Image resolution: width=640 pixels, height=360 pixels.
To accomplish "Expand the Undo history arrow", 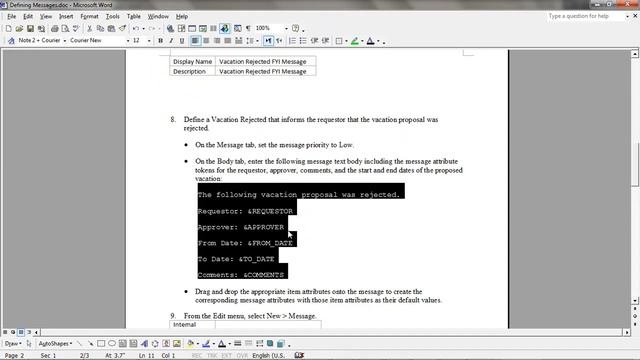I will pos(143,29).
